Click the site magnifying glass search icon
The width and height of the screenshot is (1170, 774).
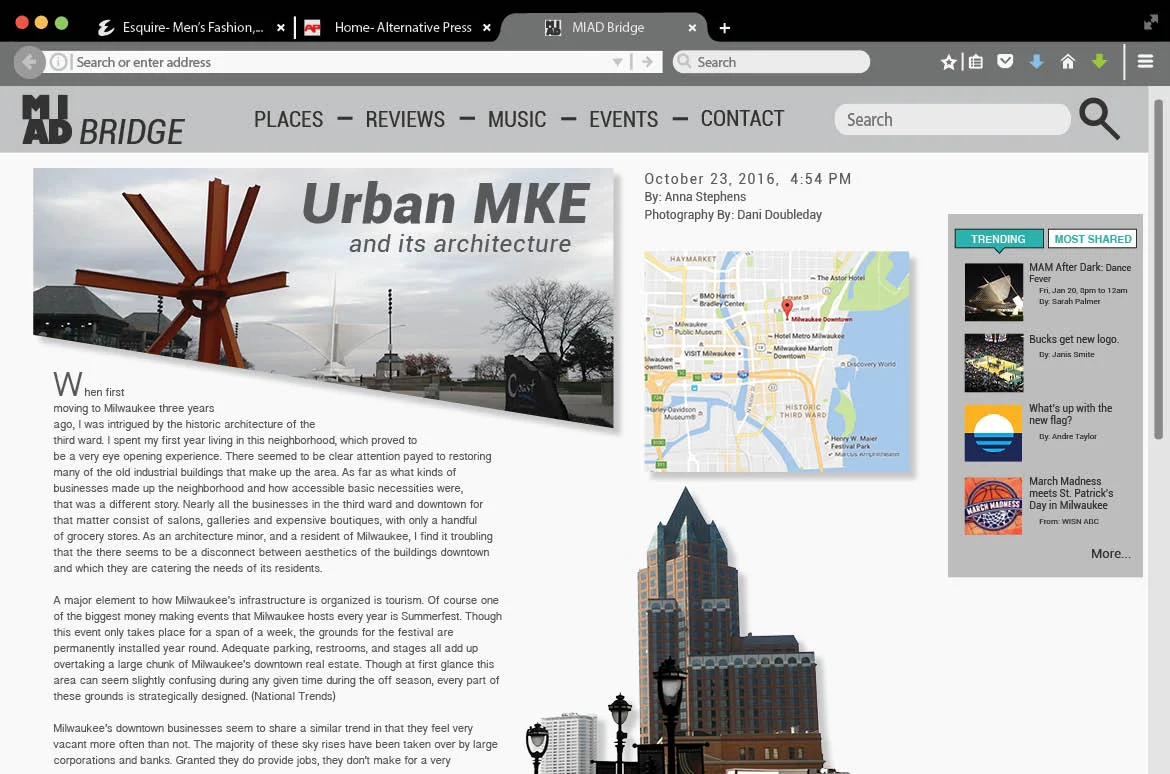1099,119
